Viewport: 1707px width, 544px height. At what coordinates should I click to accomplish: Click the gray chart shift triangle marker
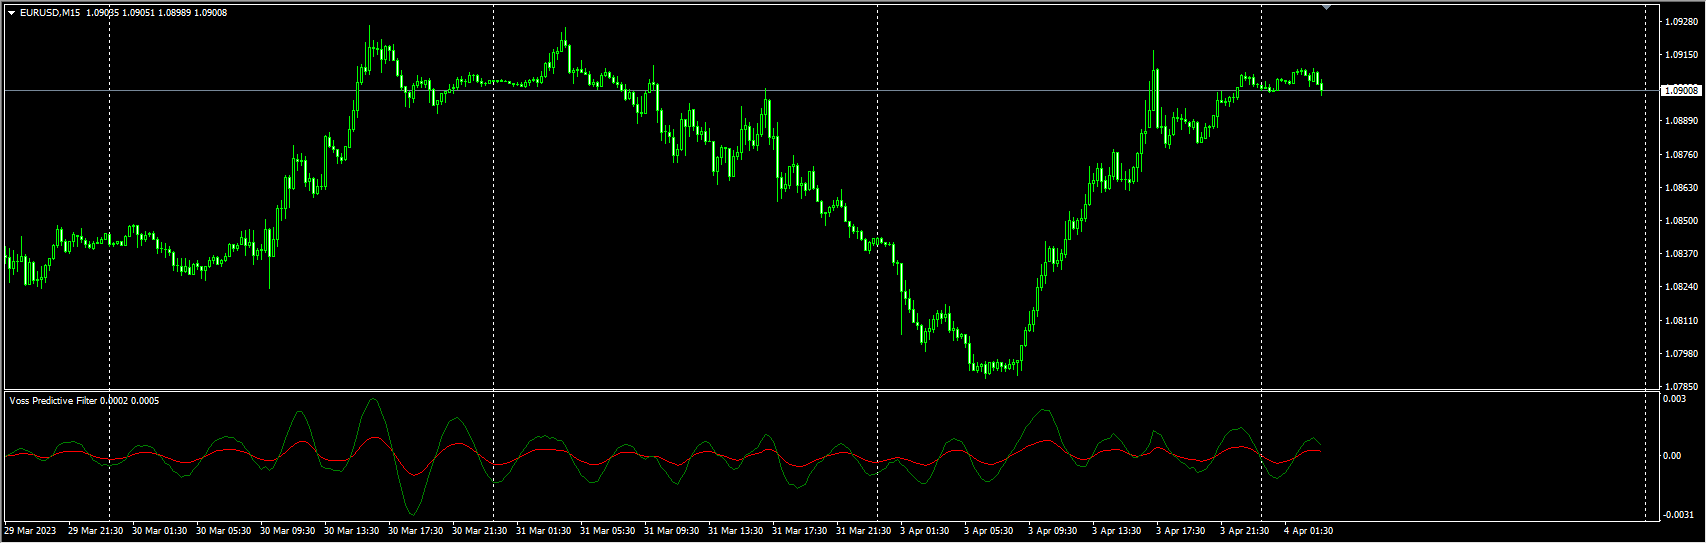1326,7
